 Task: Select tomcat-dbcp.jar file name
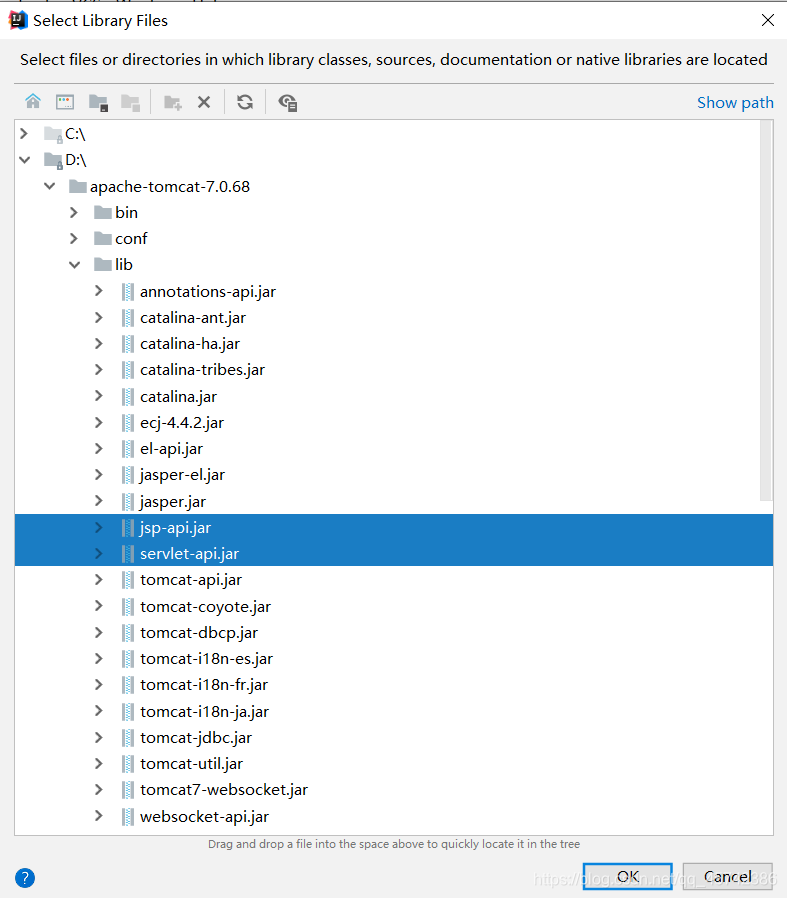pos(199,633)
